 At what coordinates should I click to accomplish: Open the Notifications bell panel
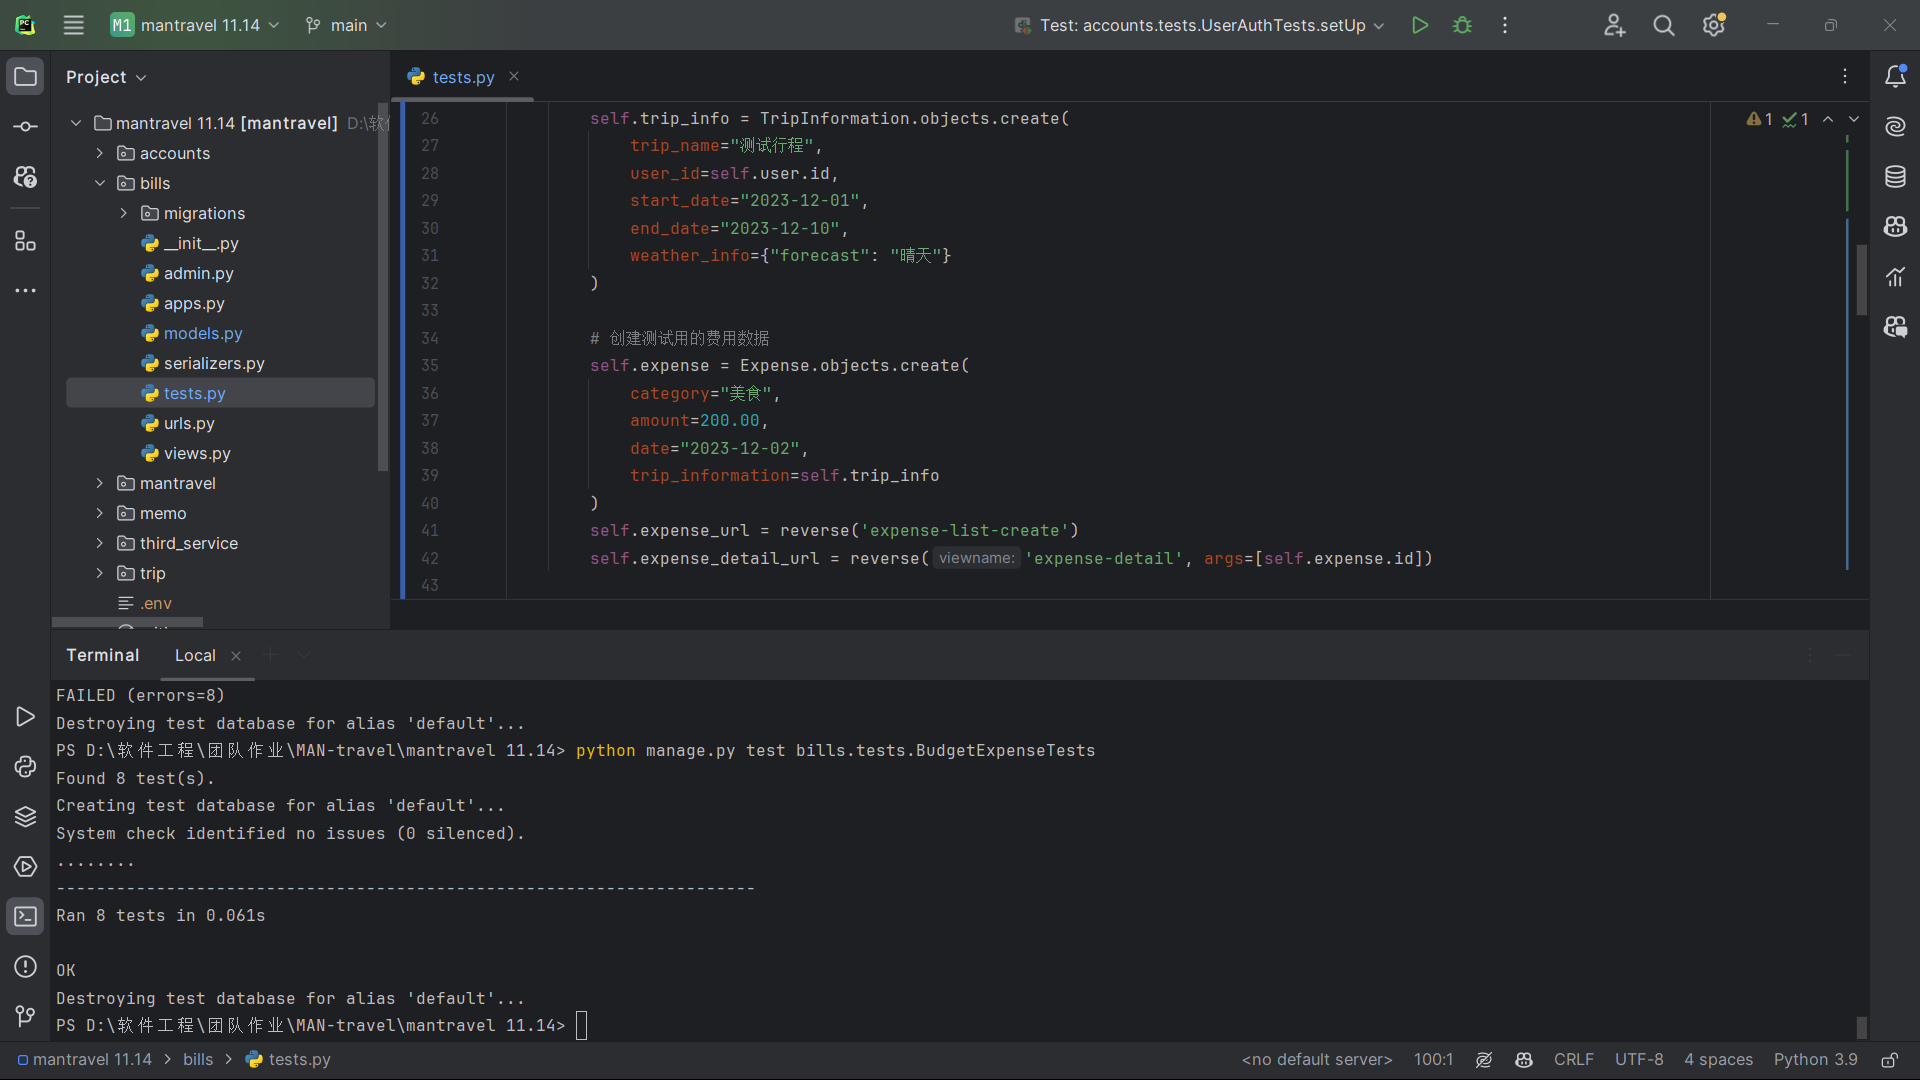tap(1895, 77)
